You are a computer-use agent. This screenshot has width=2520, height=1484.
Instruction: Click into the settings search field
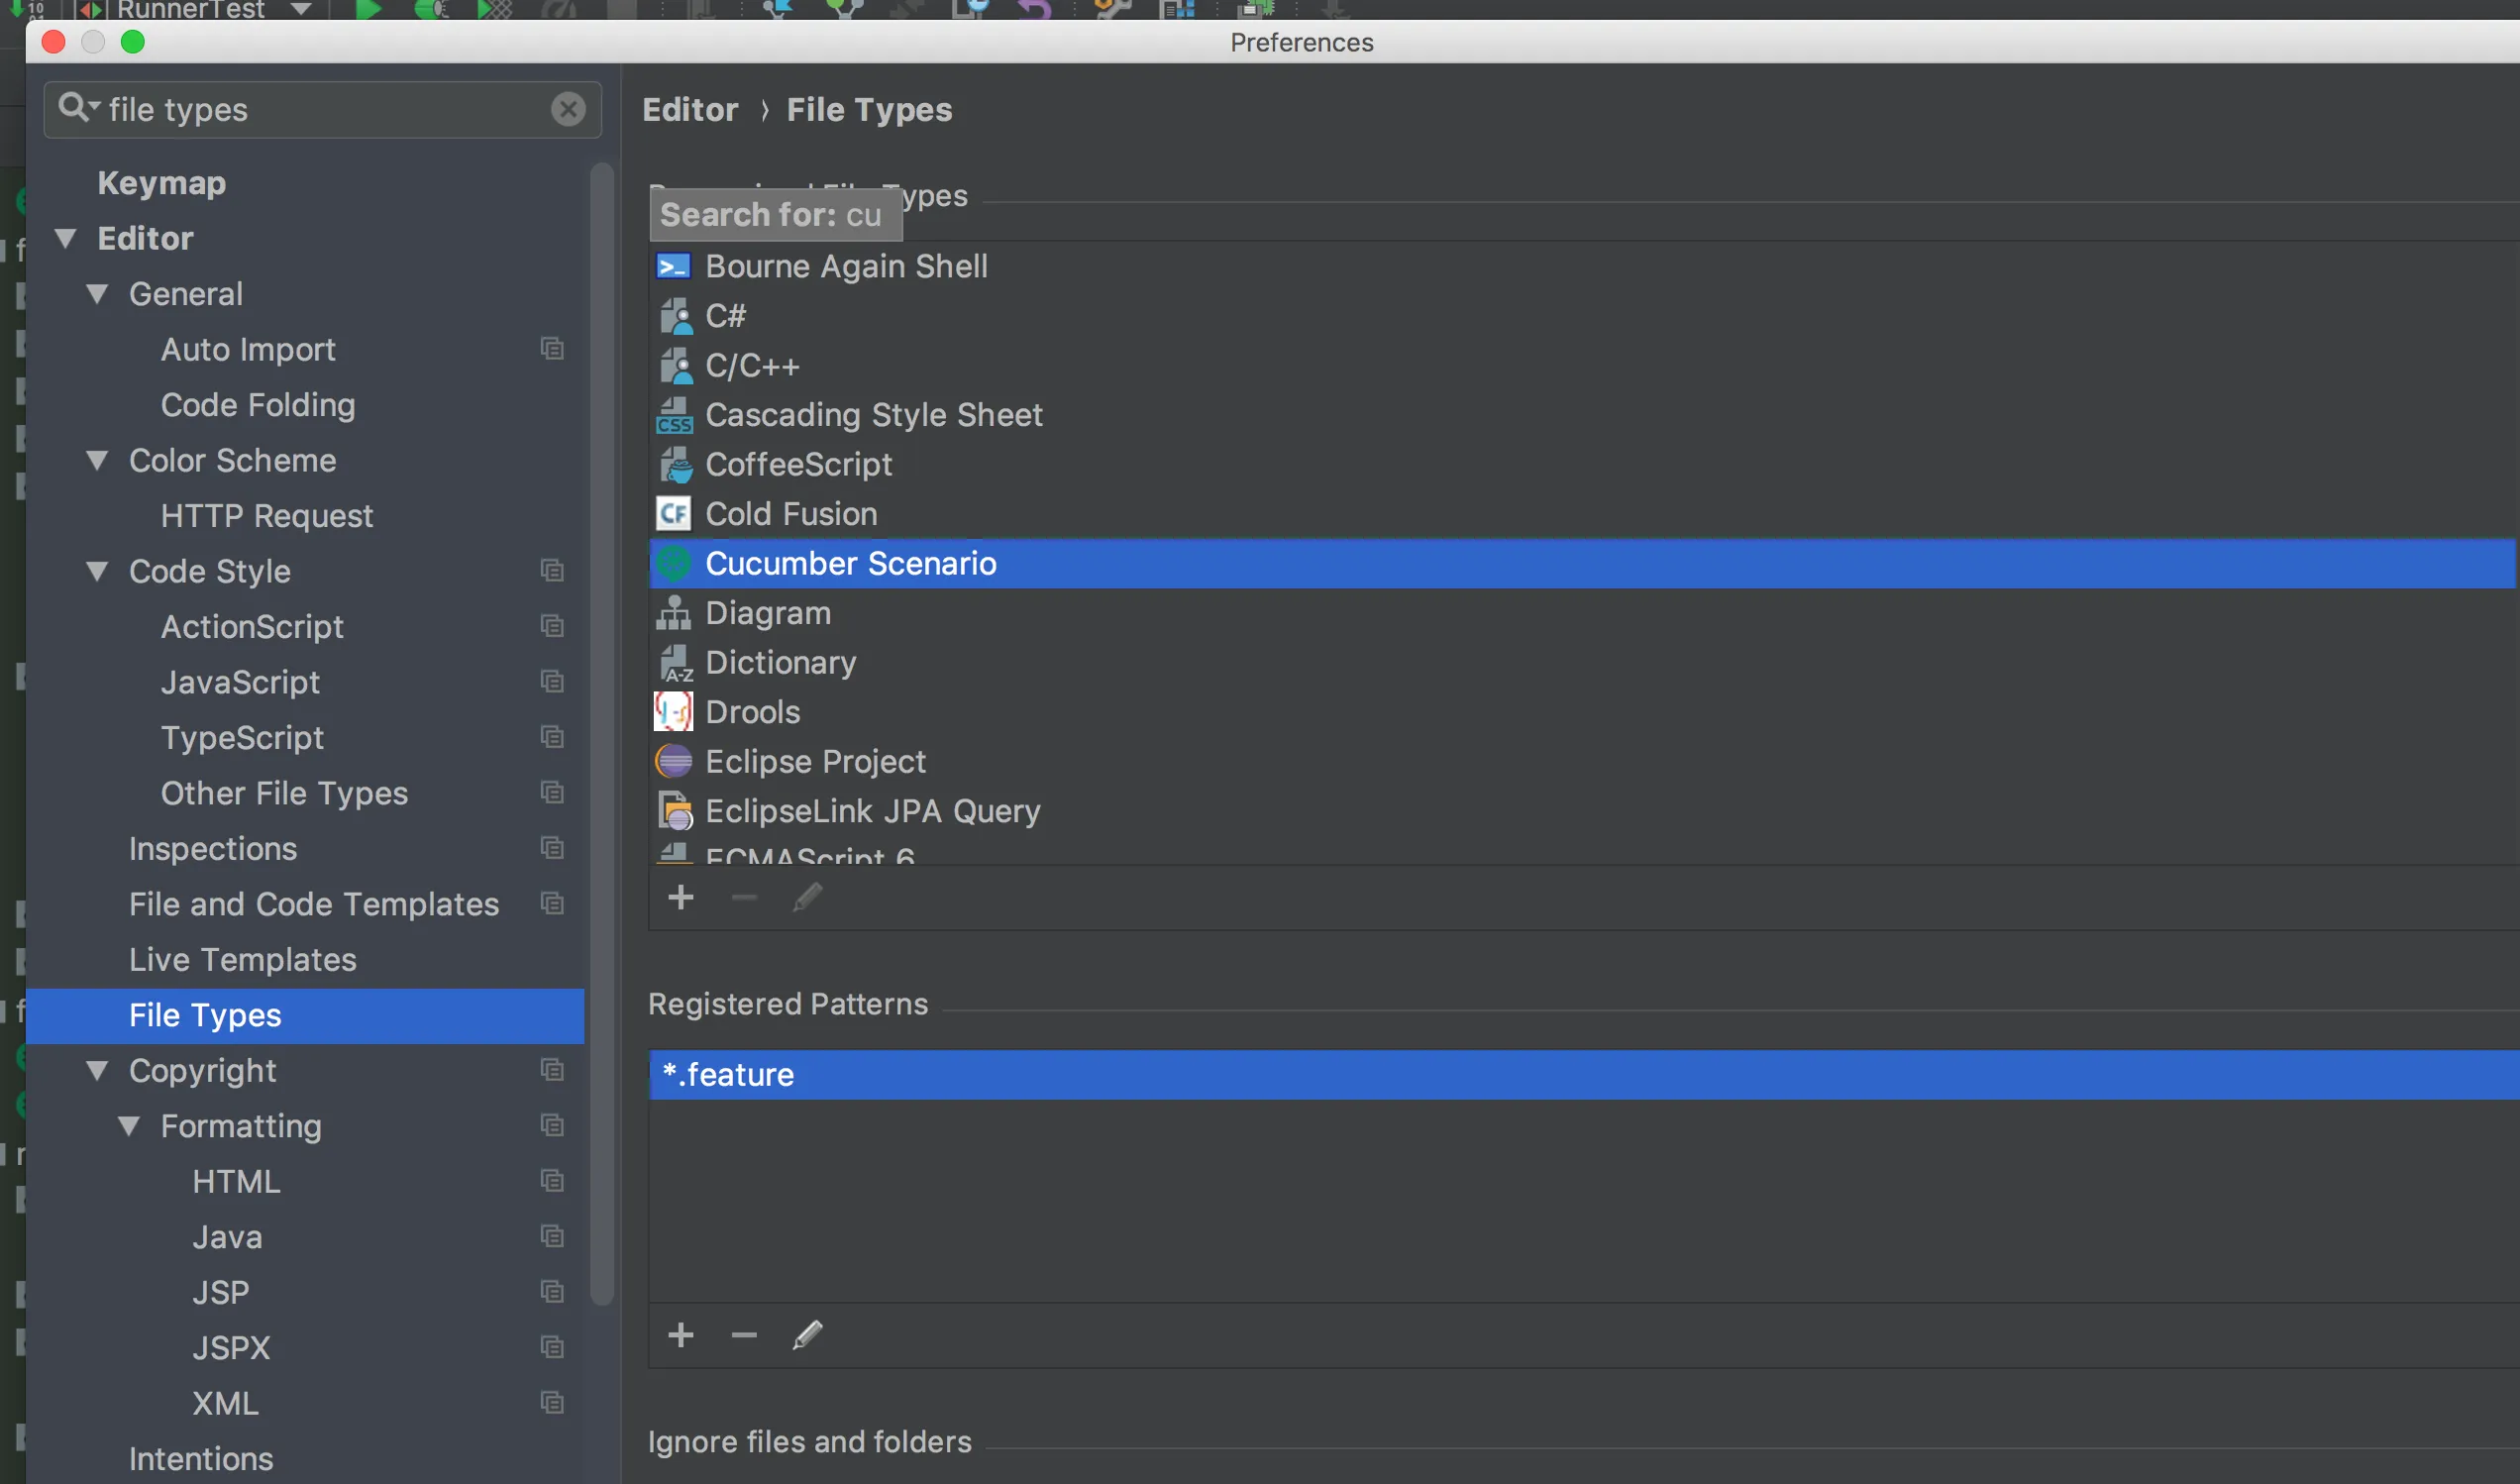click(320, 109)
